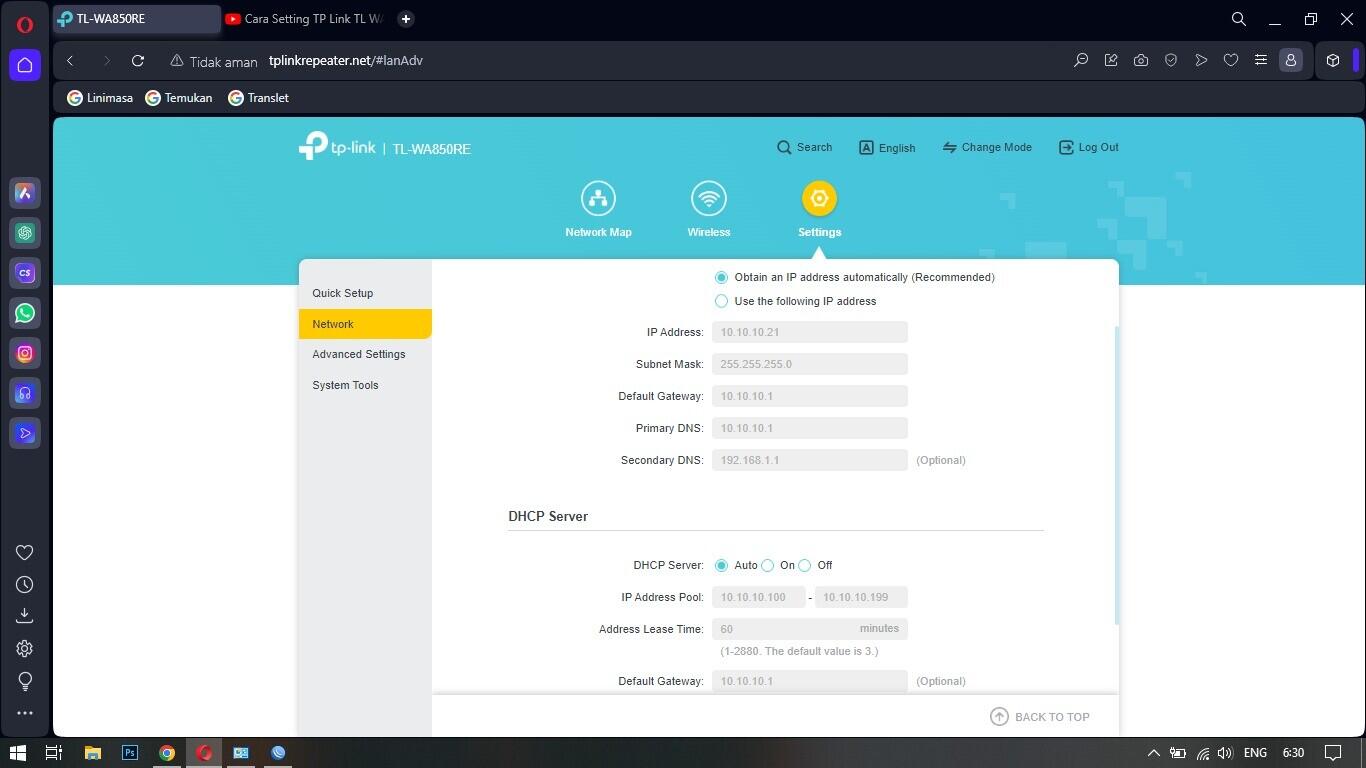The width and height of the screenshot is (1366, 768).
Task: Go back in browser
Action: (70, 61)
